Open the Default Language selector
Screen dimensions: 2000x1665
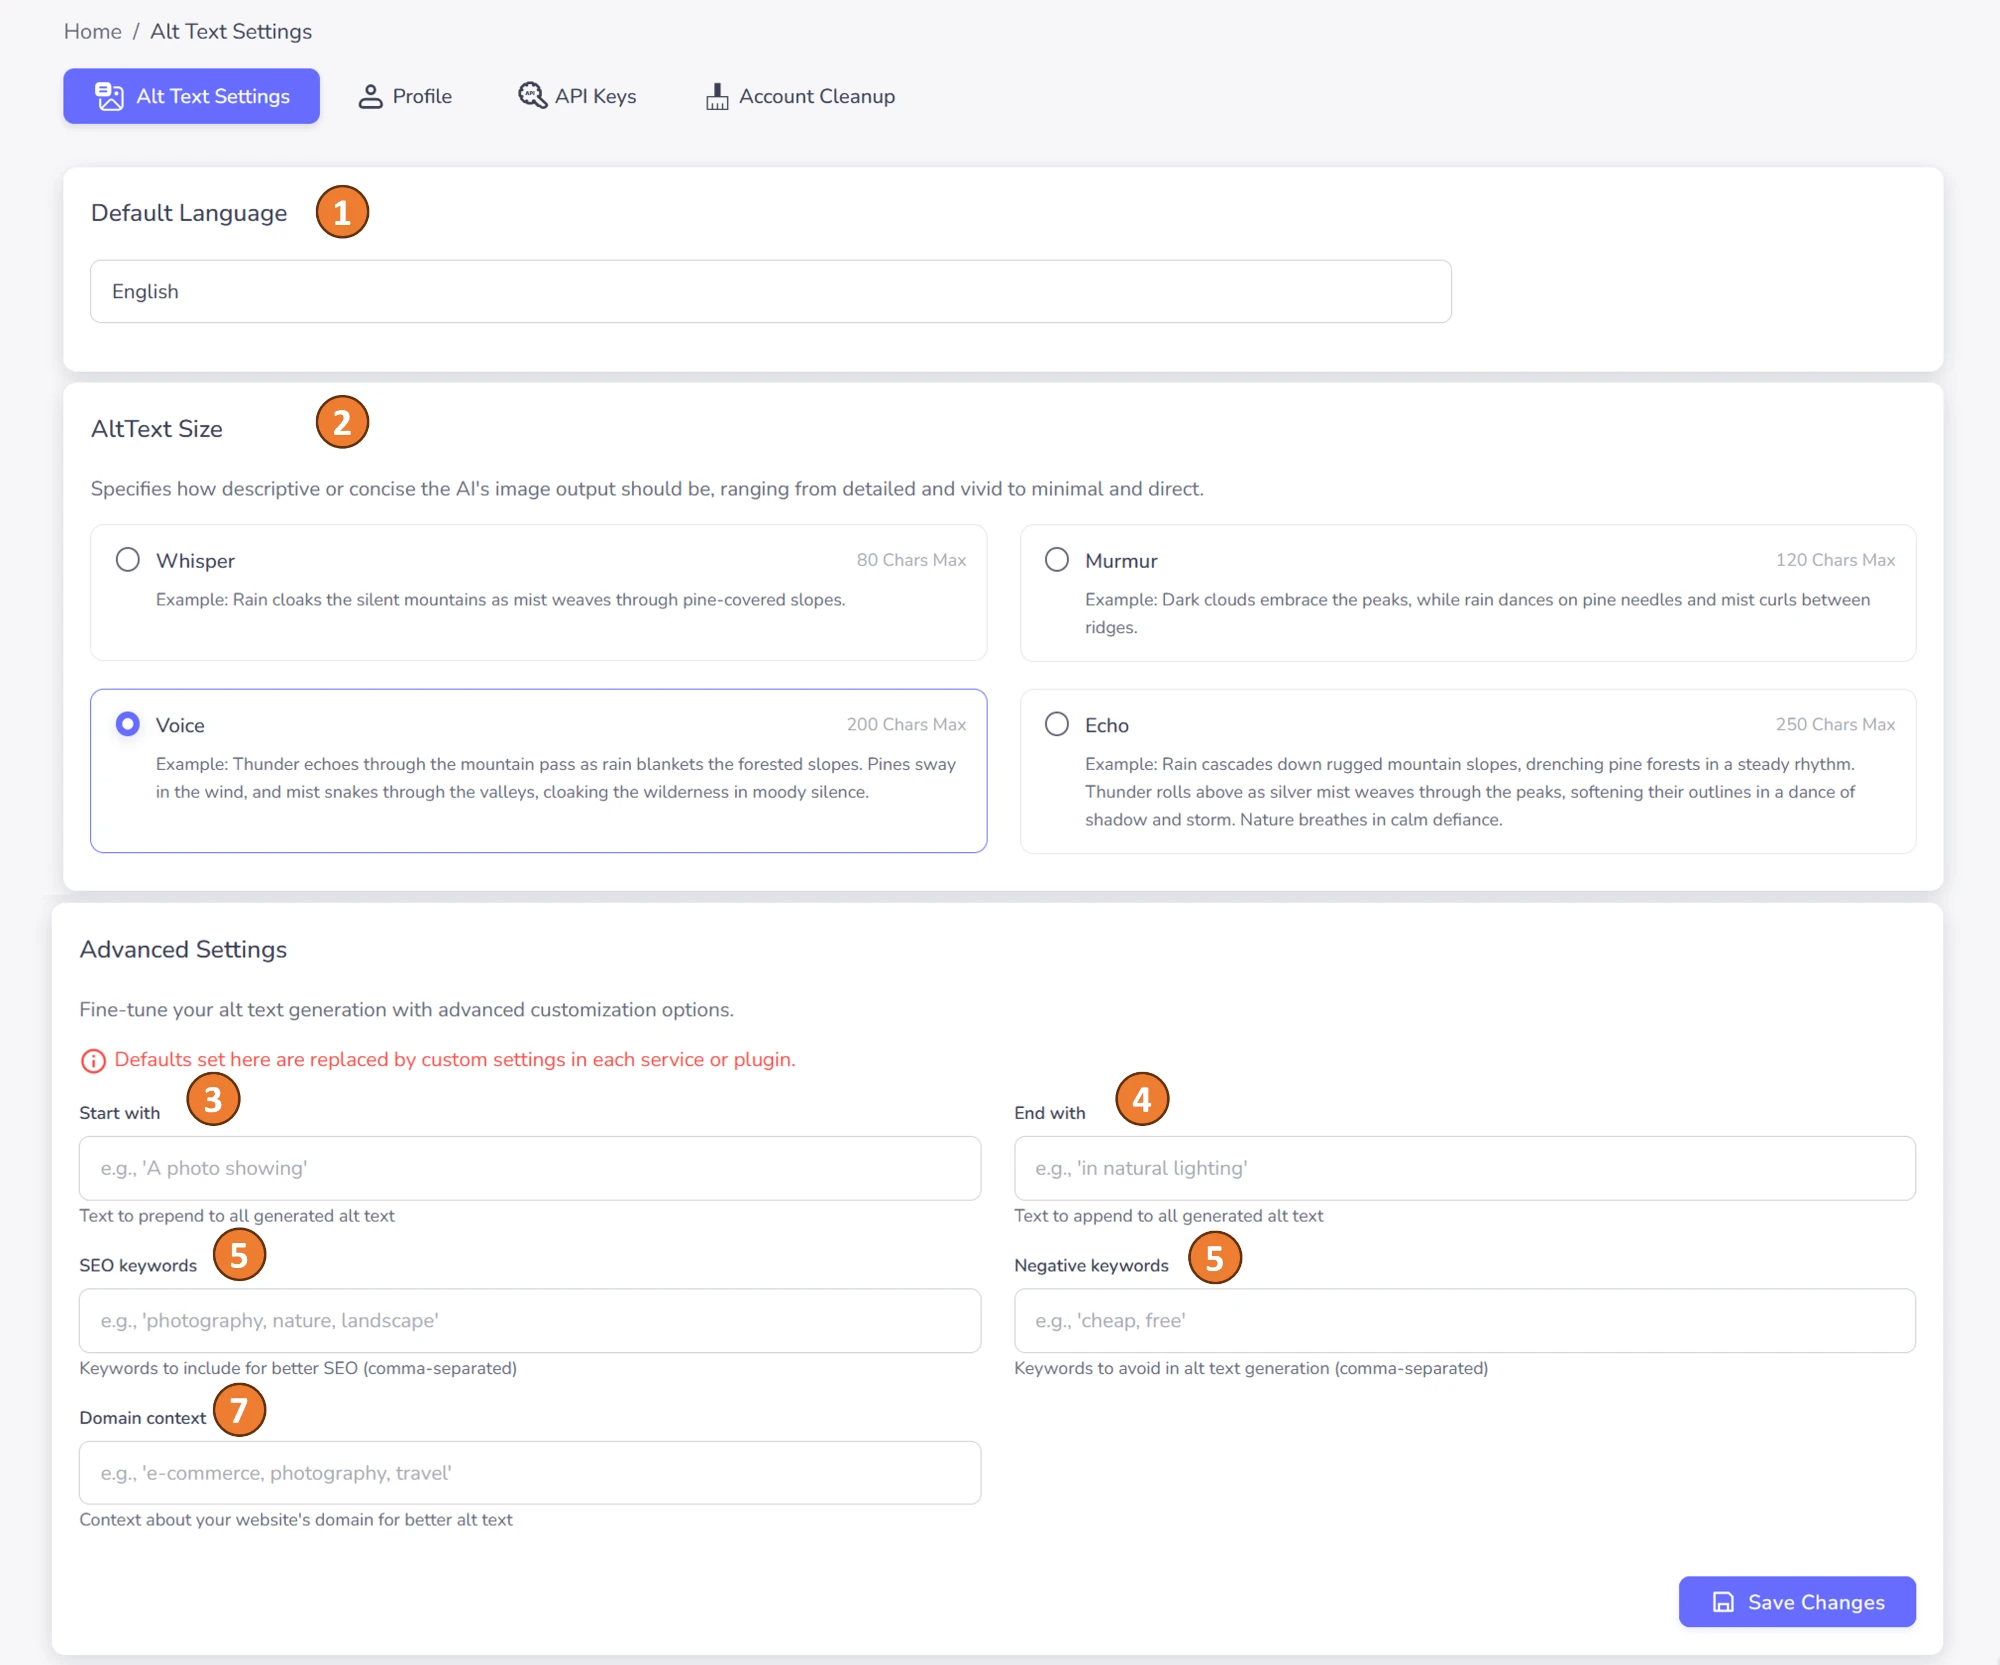point(770,291)
